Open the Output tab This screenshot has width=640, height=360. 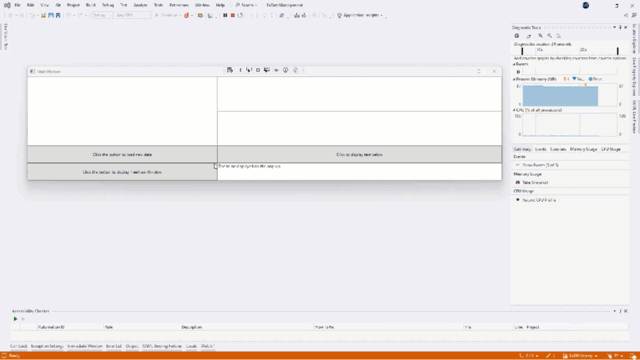click(x=132, y=346)
